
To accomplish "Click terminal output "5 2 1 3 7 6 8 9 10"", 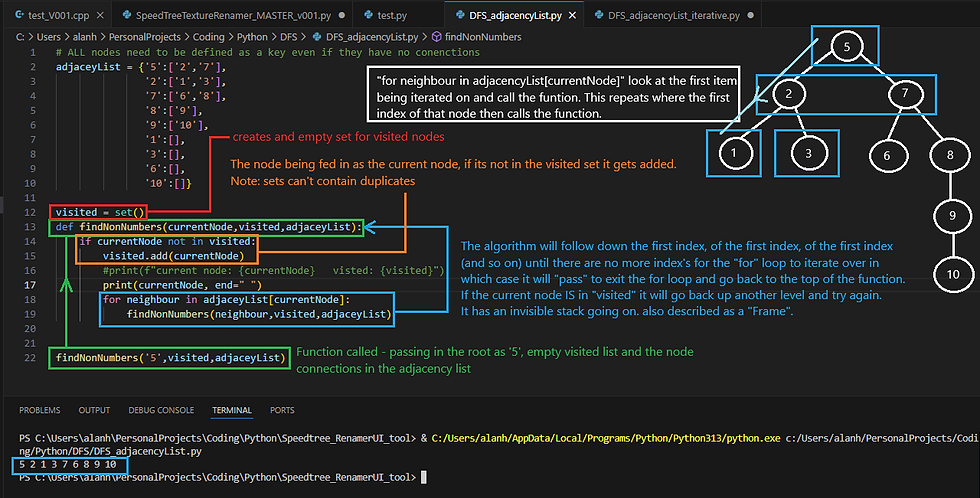I will click(68, 464).
